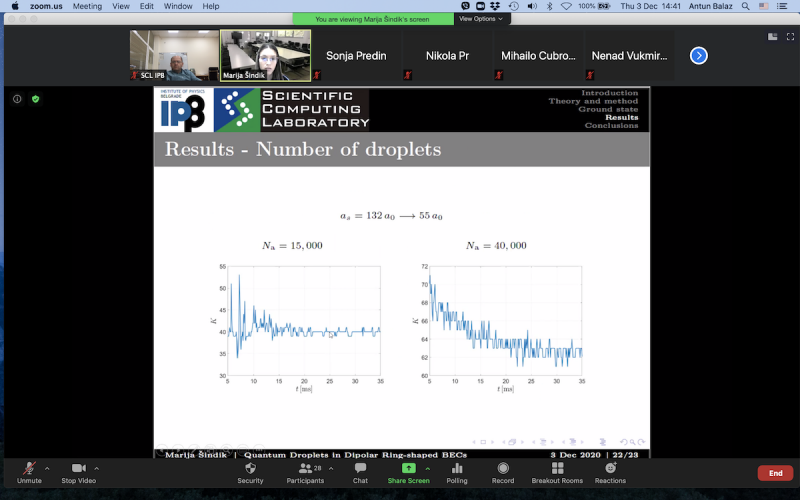Click the muted mic icon on Nikola Pr tile
Screen dimensions: 800x500
coord(408,75)
